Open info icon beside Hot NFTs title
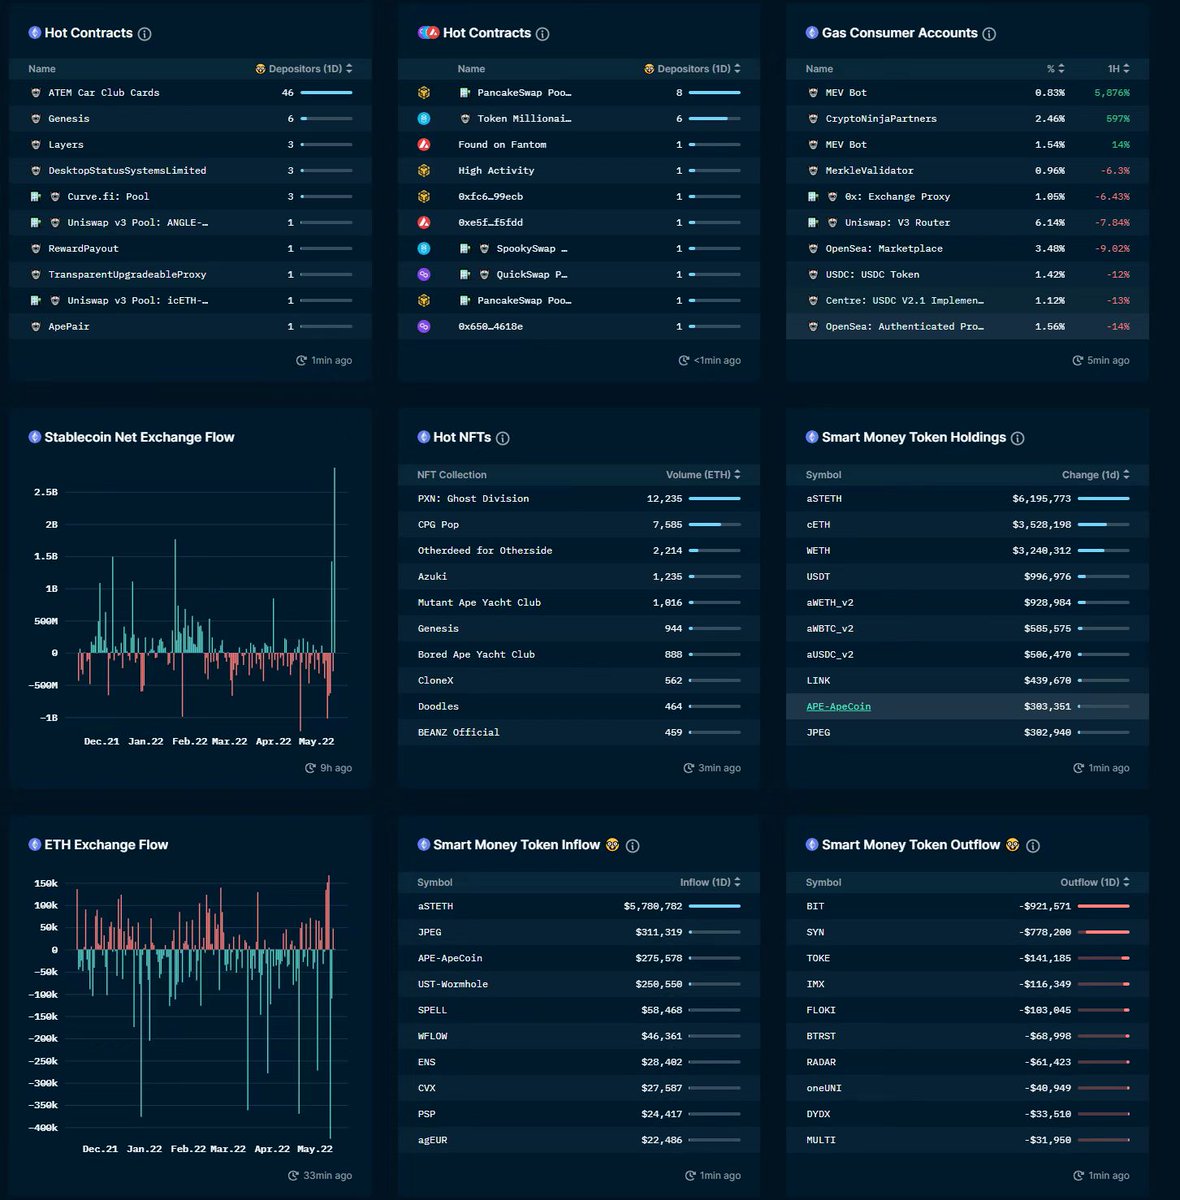This screenshot has height=1200, width=1180. (x=503, y=438)
